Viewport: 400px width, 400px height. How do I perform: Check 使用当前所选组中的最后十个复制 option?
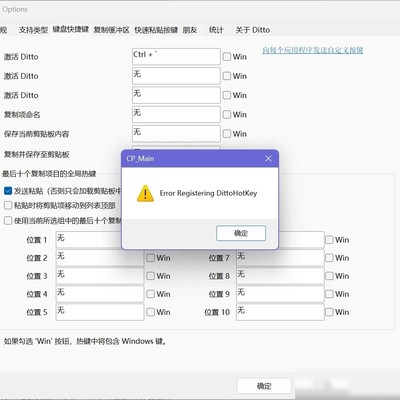point(8,220)
